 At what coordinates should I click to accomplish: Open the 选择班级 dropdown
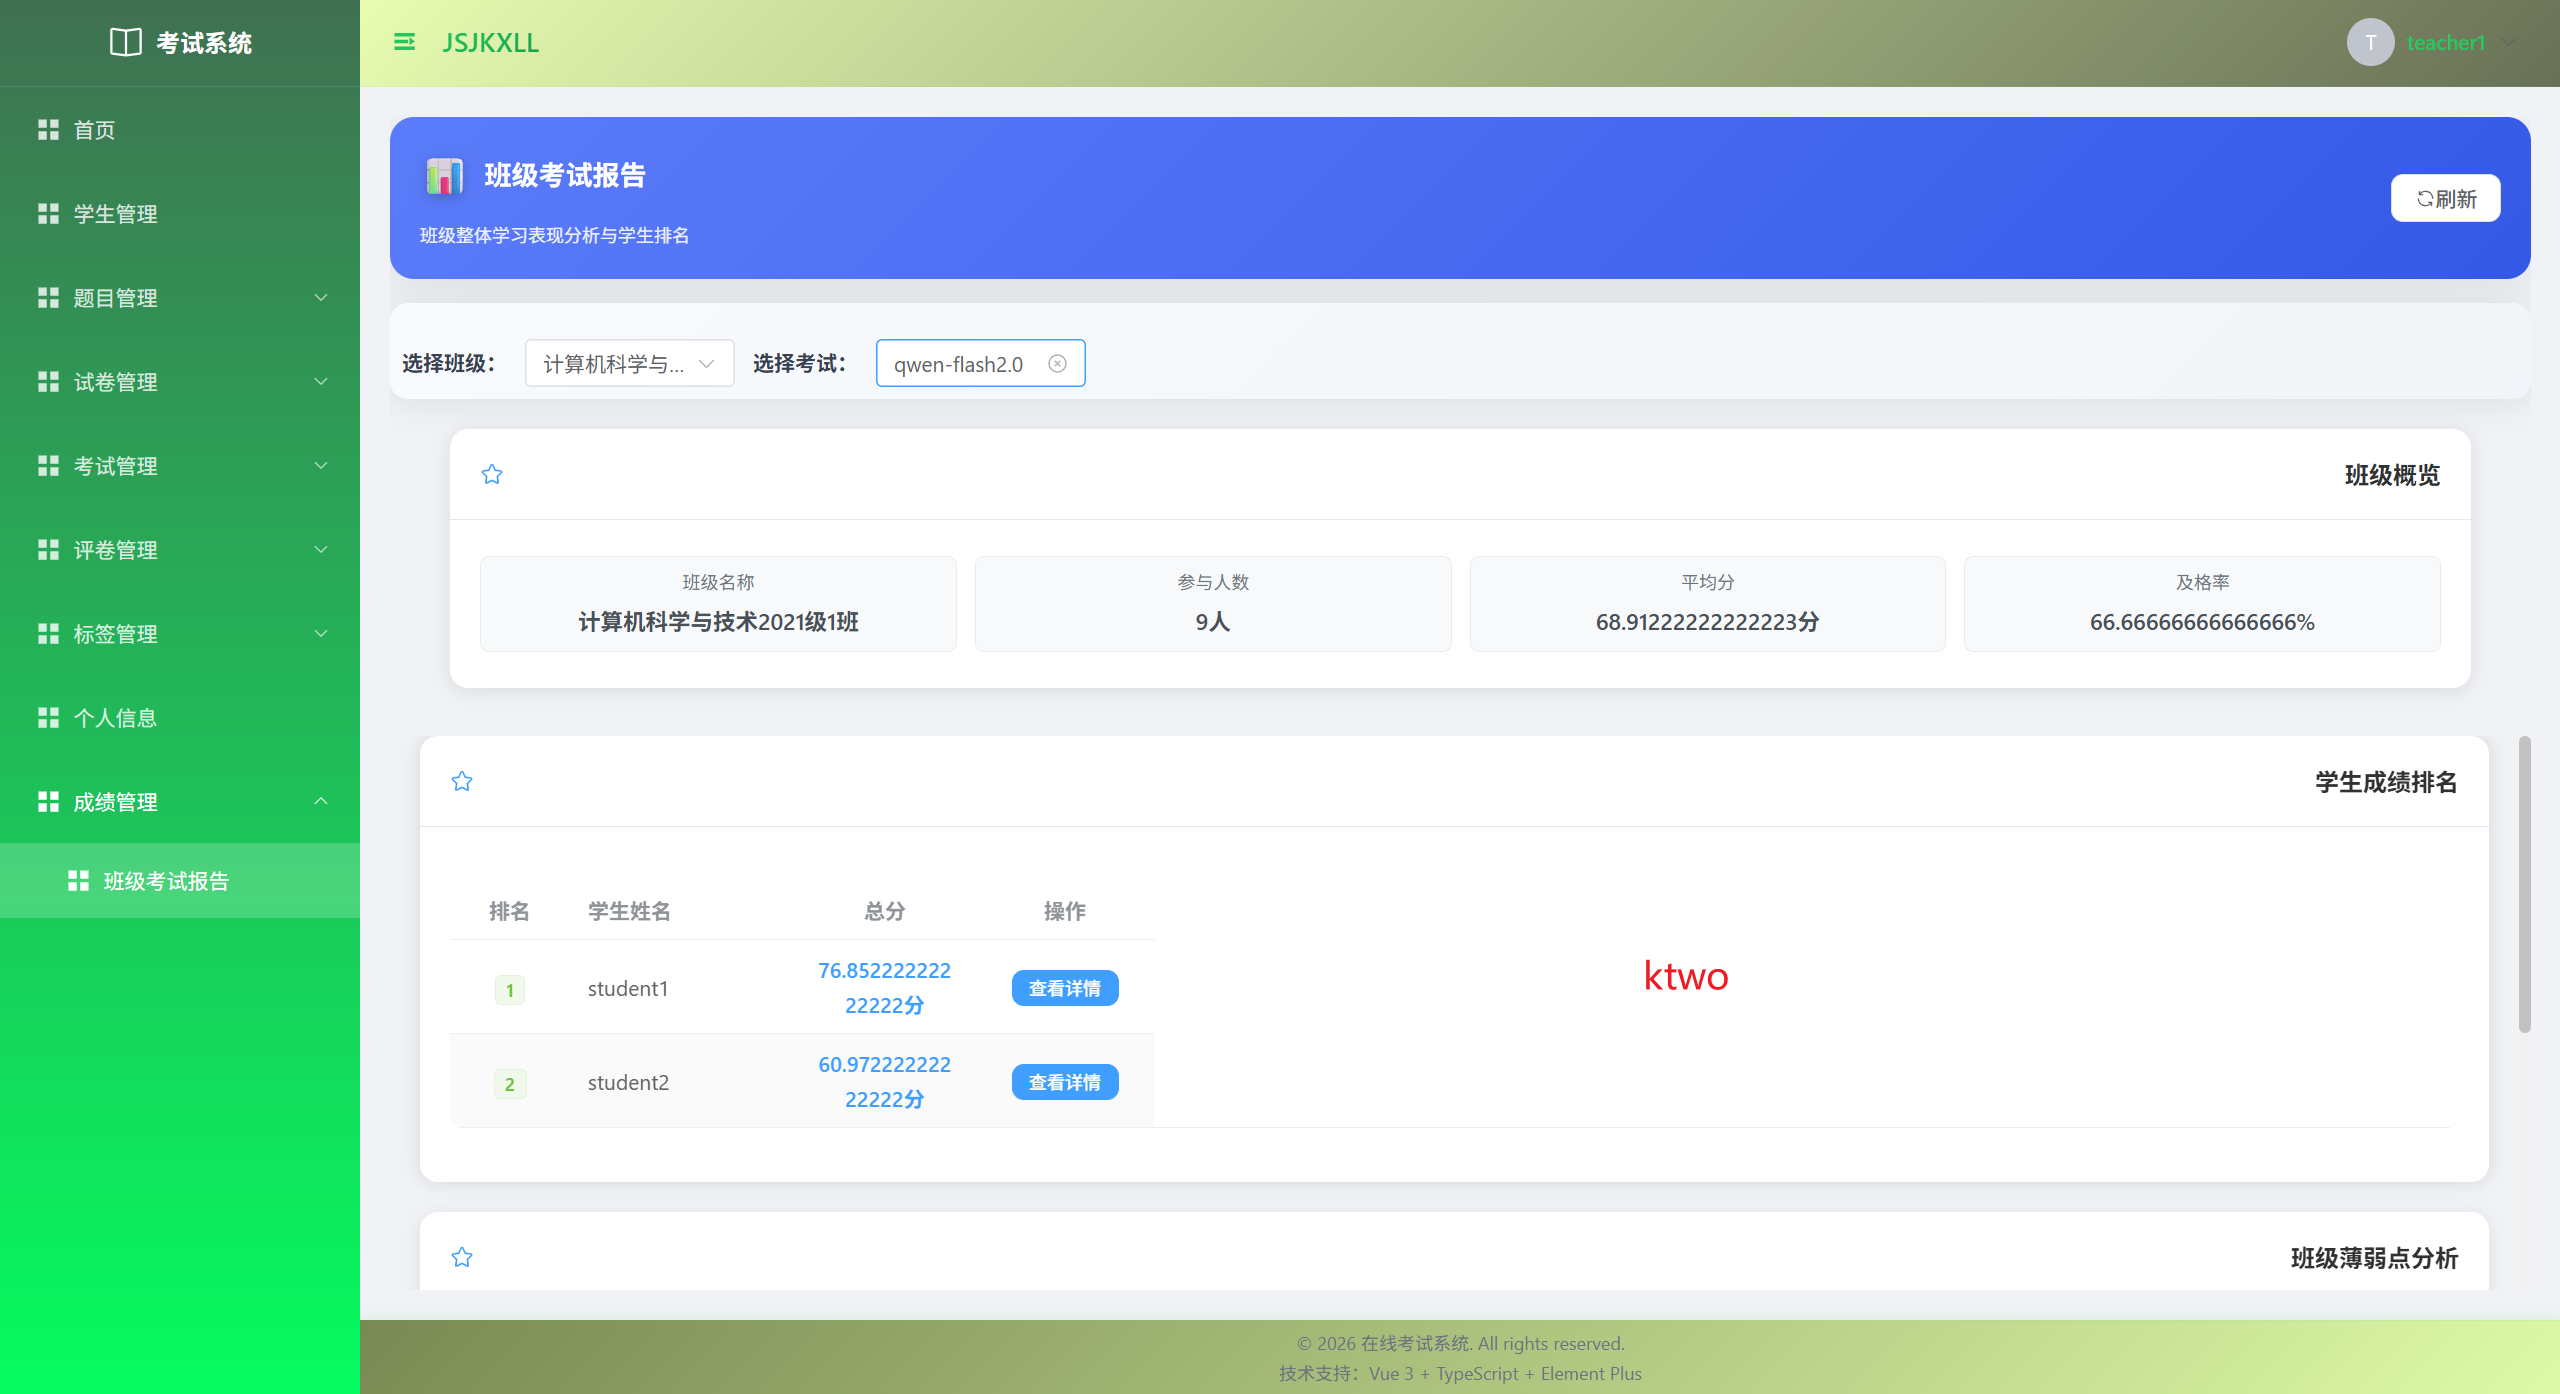(x=629, y=364)
